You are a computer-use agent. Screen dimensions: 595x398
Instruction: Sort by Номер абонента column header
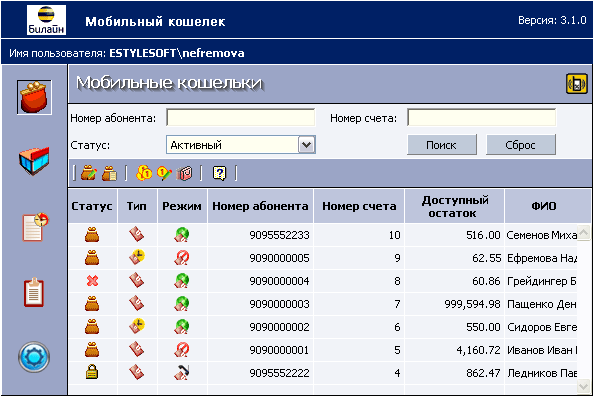coord(260,206)
